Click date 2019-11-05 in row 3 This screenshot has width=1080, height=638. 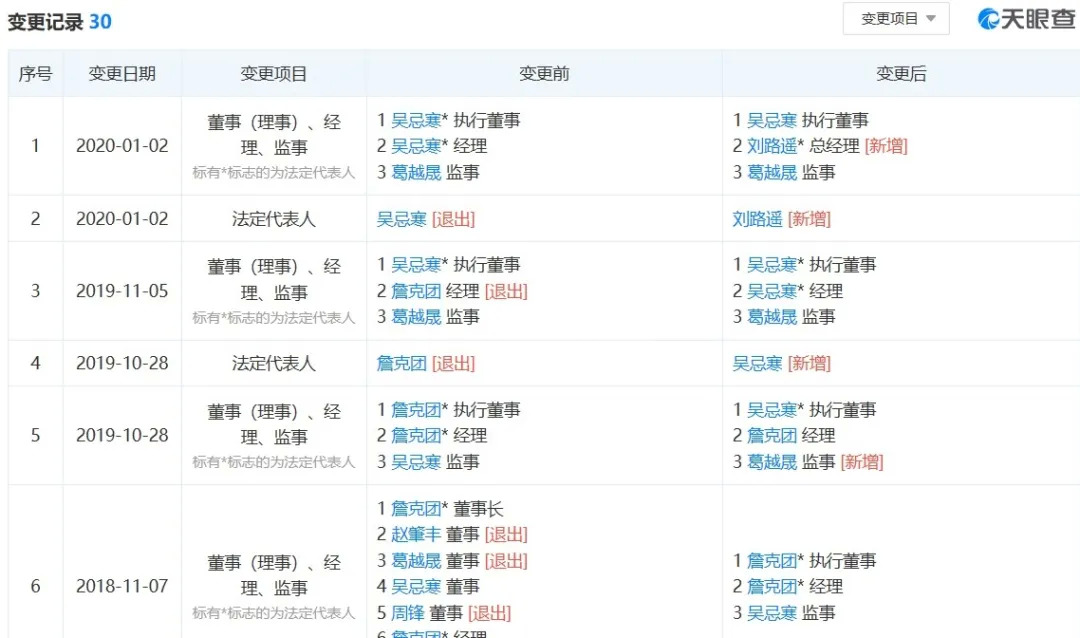(122, 291)
